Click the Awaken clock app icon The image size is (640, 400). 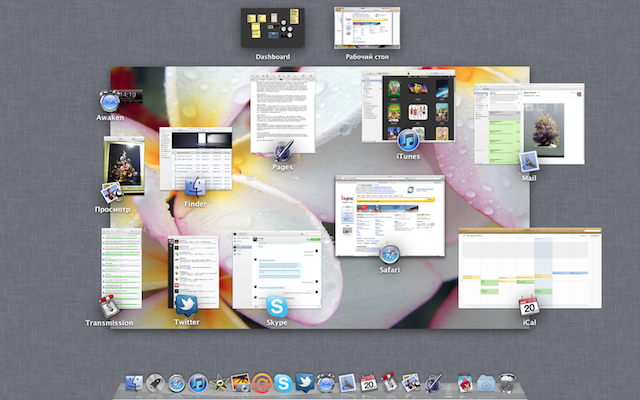[x=110, y=101]
